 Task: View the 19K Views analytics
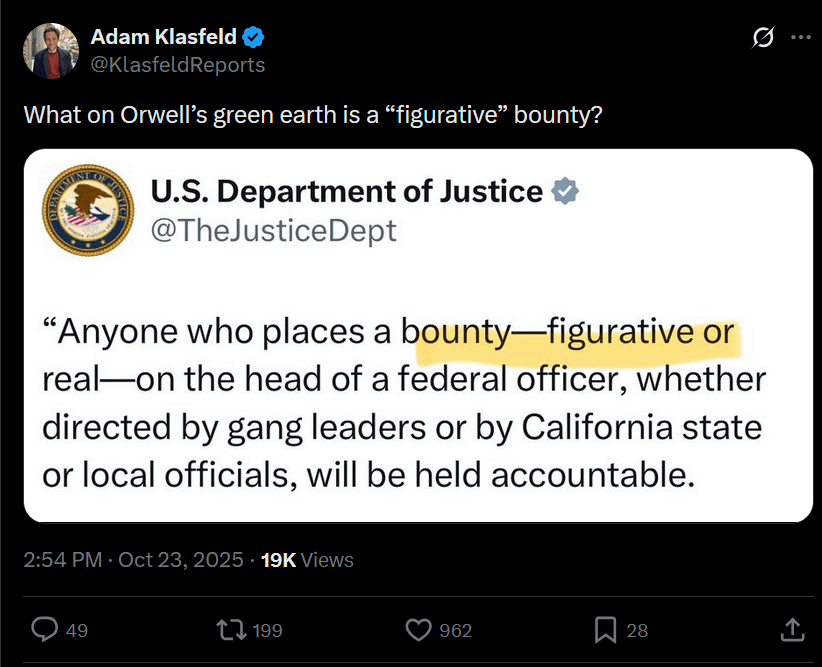tap(306, 560)
